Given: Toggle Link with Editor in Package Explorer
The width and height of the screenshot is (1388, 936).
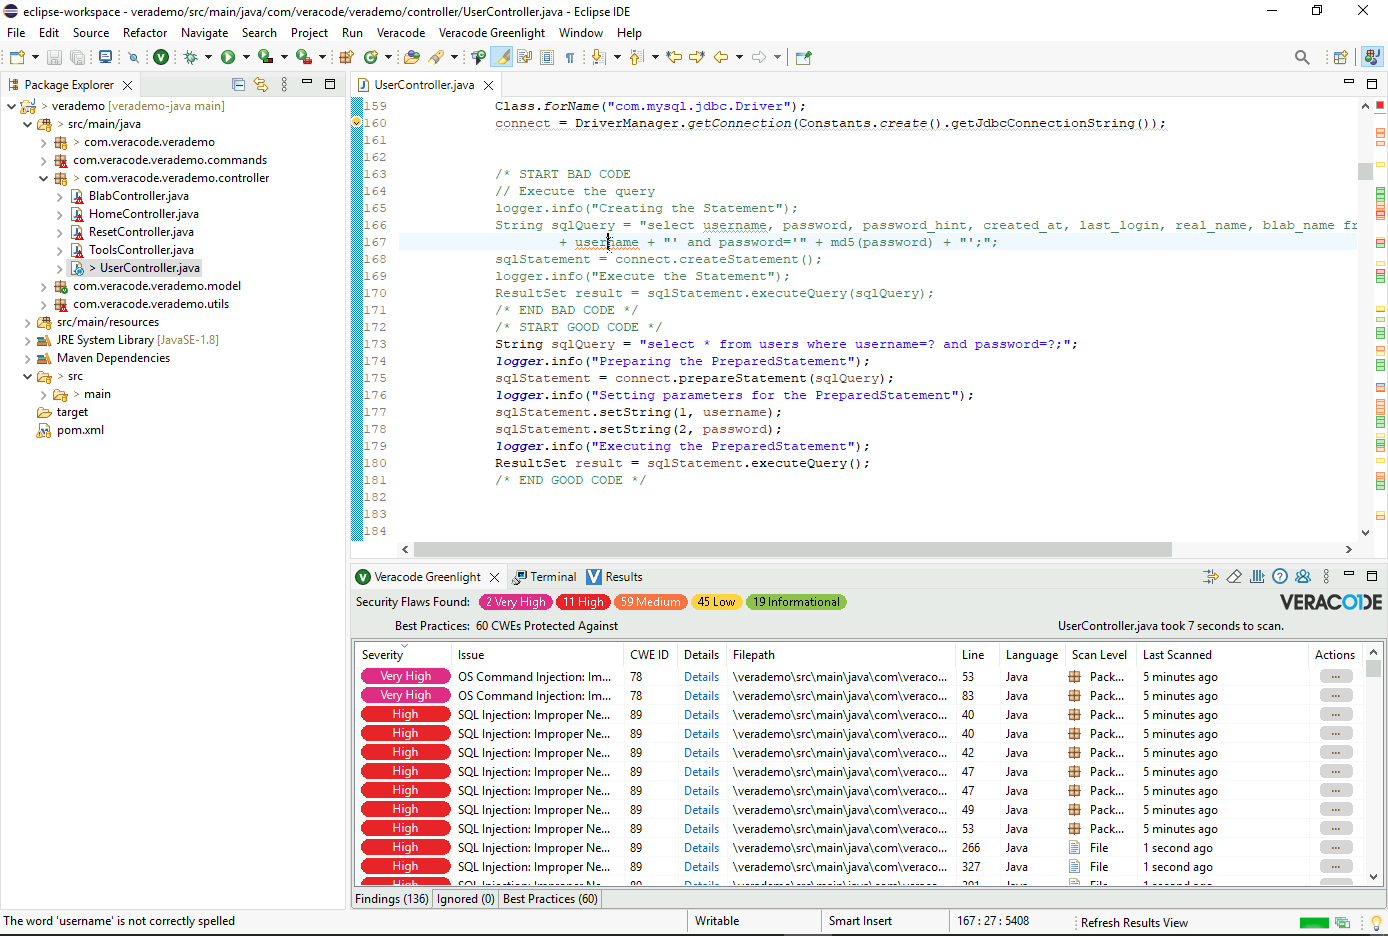Looking at the screenshot, I should click(x=261, y=85).
